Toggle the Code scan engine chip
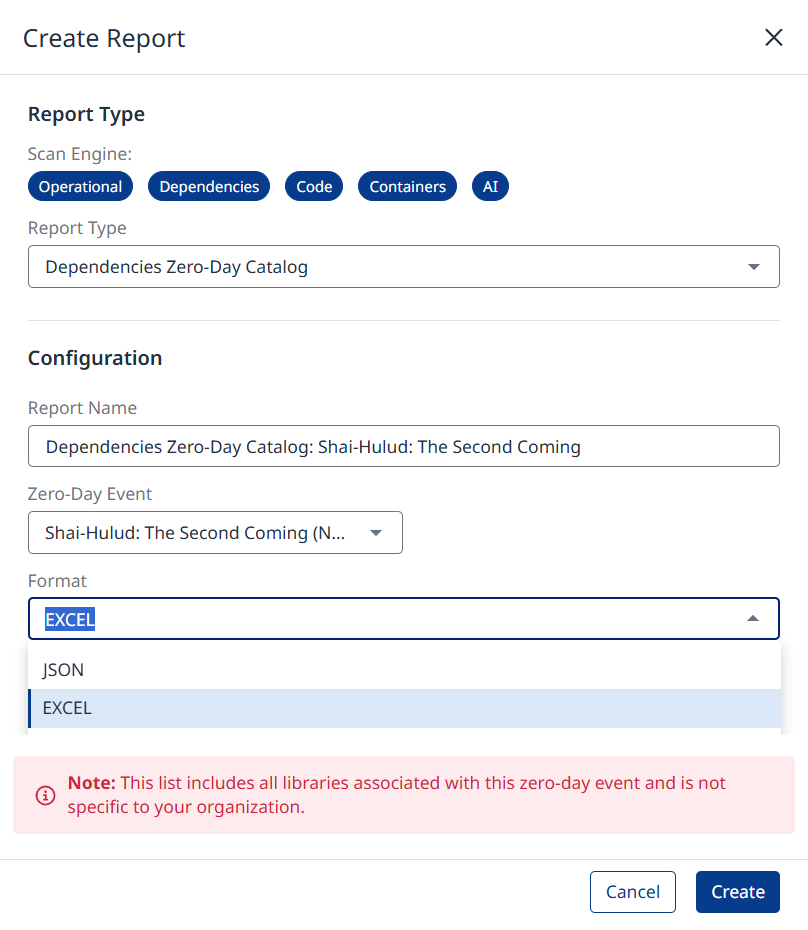Screen dimensions: 808x930 pos(314,187)
